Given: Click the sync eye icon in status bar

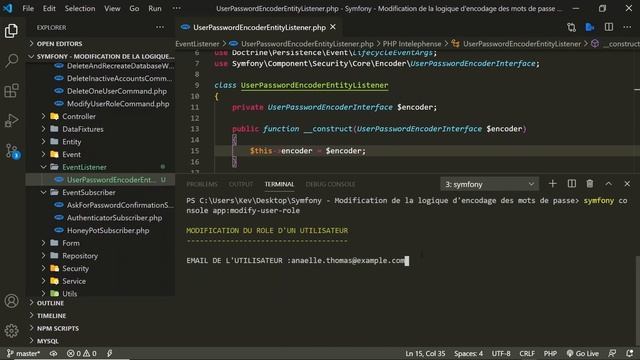Looking at the screenshot, I should pyautogui.click(x=53, y=353).
